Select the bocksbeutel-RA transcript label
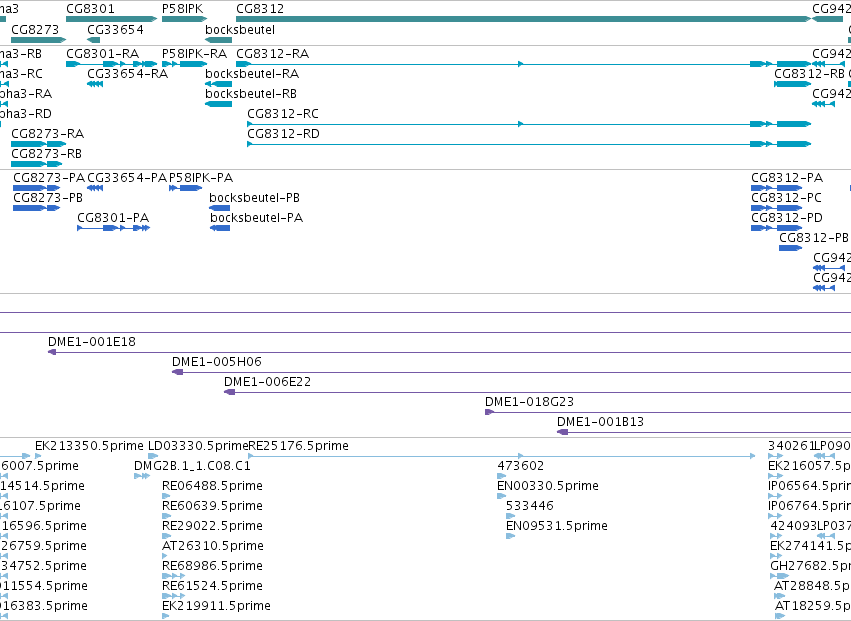Viewport: 851px width, 621px height. point(252,74)
